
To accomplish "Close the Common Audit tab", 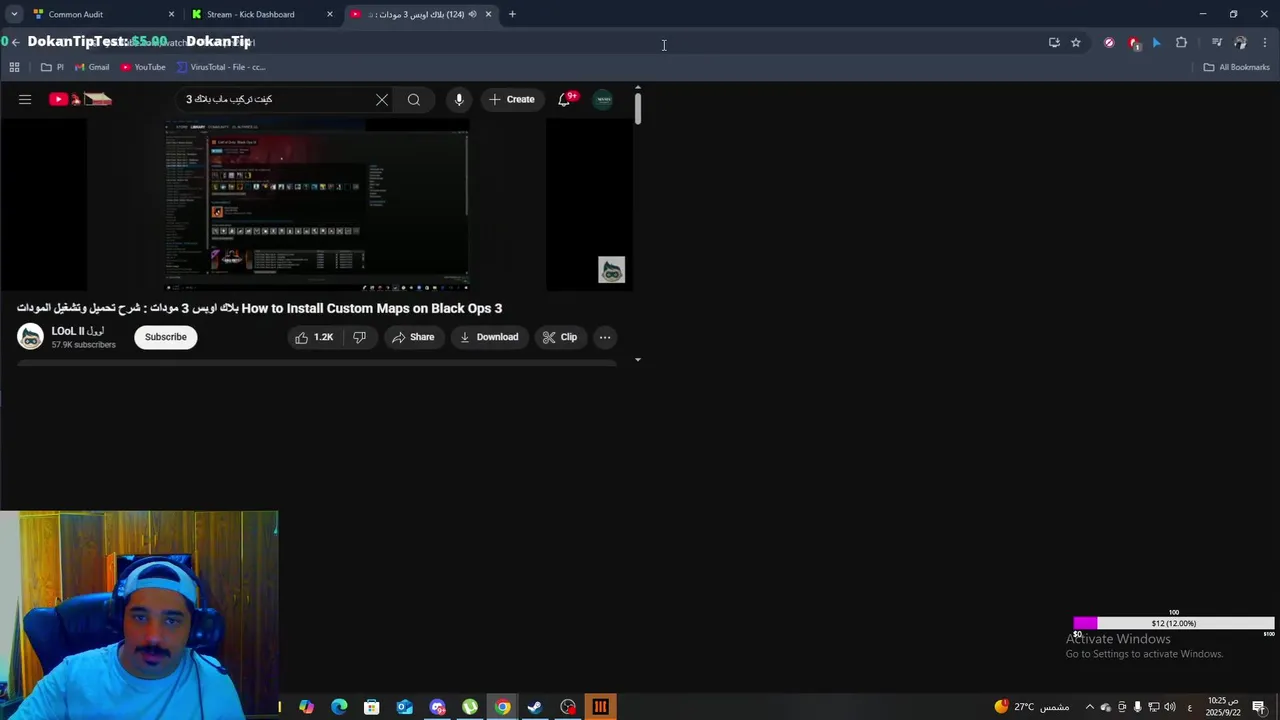I will 171,14.
